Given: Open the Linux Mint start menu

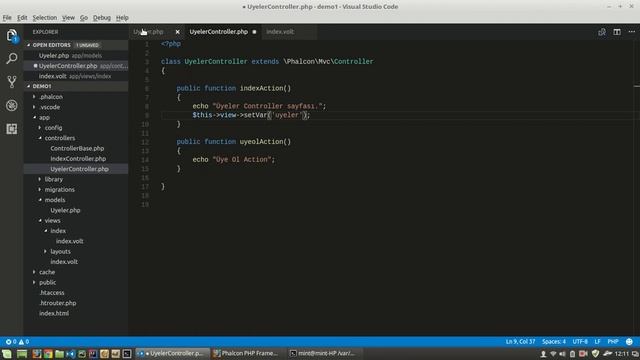Looking at the screenshot, I should point(7,354).
